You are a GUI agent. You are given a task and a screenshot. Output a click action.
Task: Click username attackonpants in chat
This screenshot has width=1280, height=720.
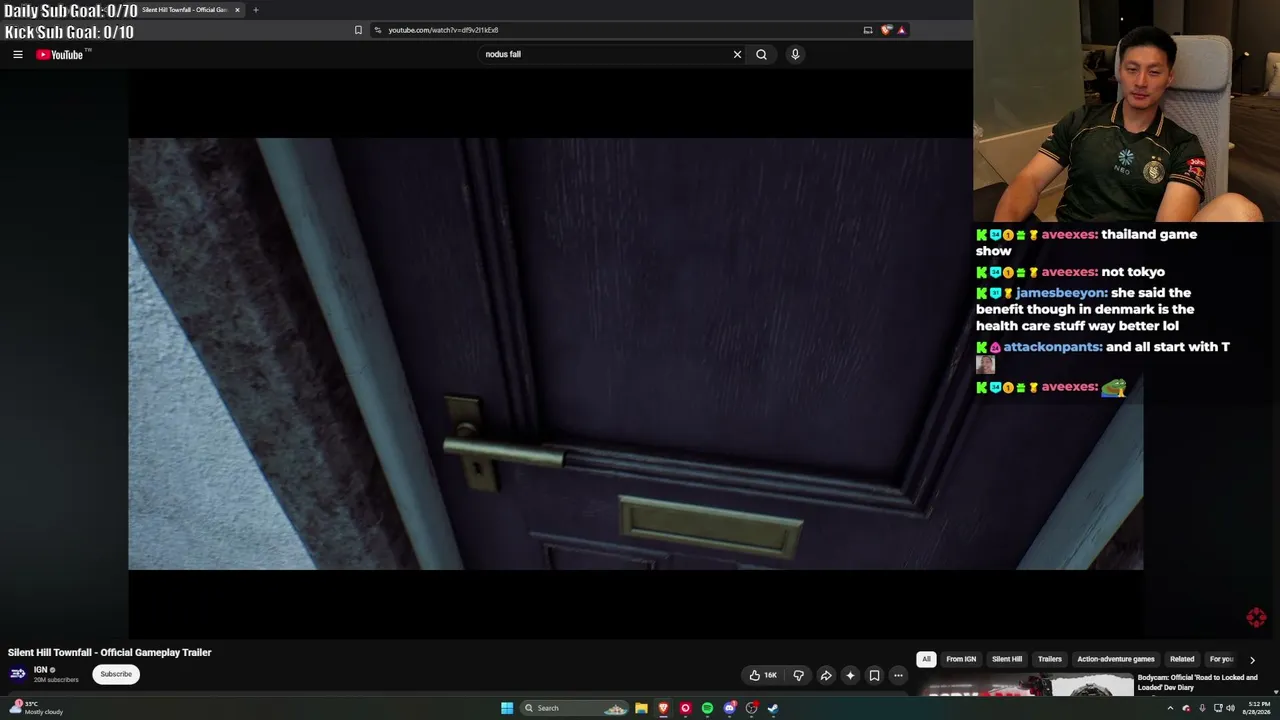point(1052,347)
